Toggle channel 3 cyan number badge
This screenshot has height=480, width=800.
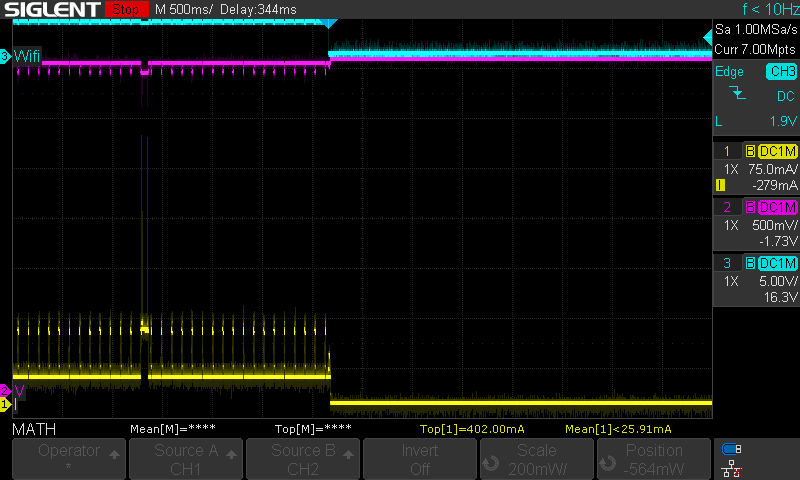click(727, 263)
